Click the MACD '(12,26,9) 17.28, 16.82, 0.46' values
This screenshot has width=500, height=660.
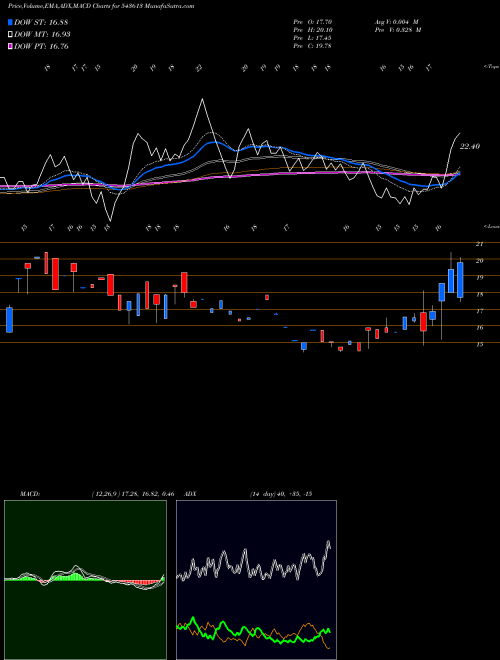coord(133,494)
